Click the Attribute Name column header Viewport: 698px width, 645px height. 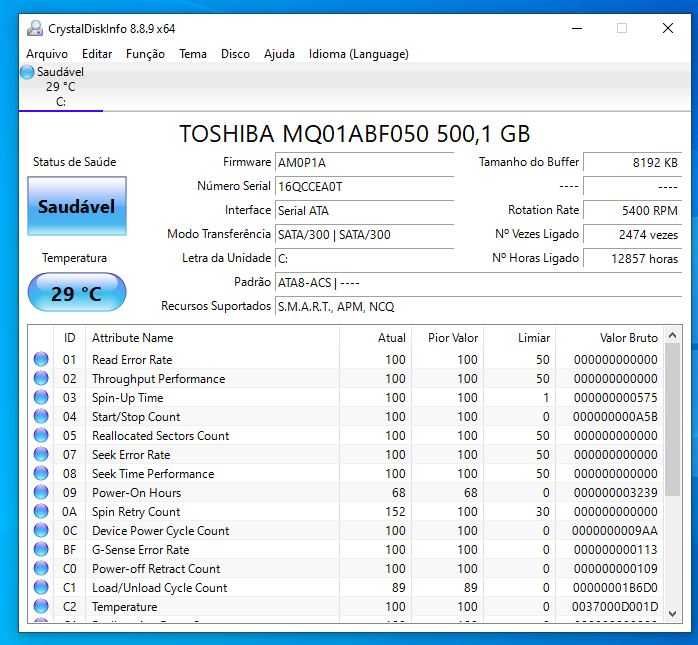pos(212,338)
